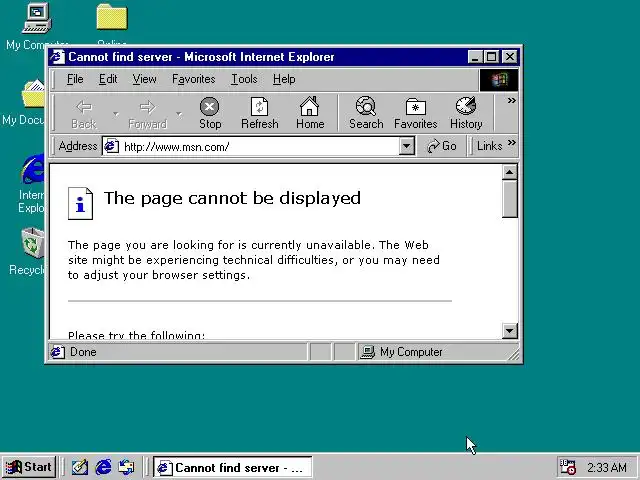640x480 pixels.
Task: Open the Tools menu
Action: pyautogui.click(x=244, y=79)
